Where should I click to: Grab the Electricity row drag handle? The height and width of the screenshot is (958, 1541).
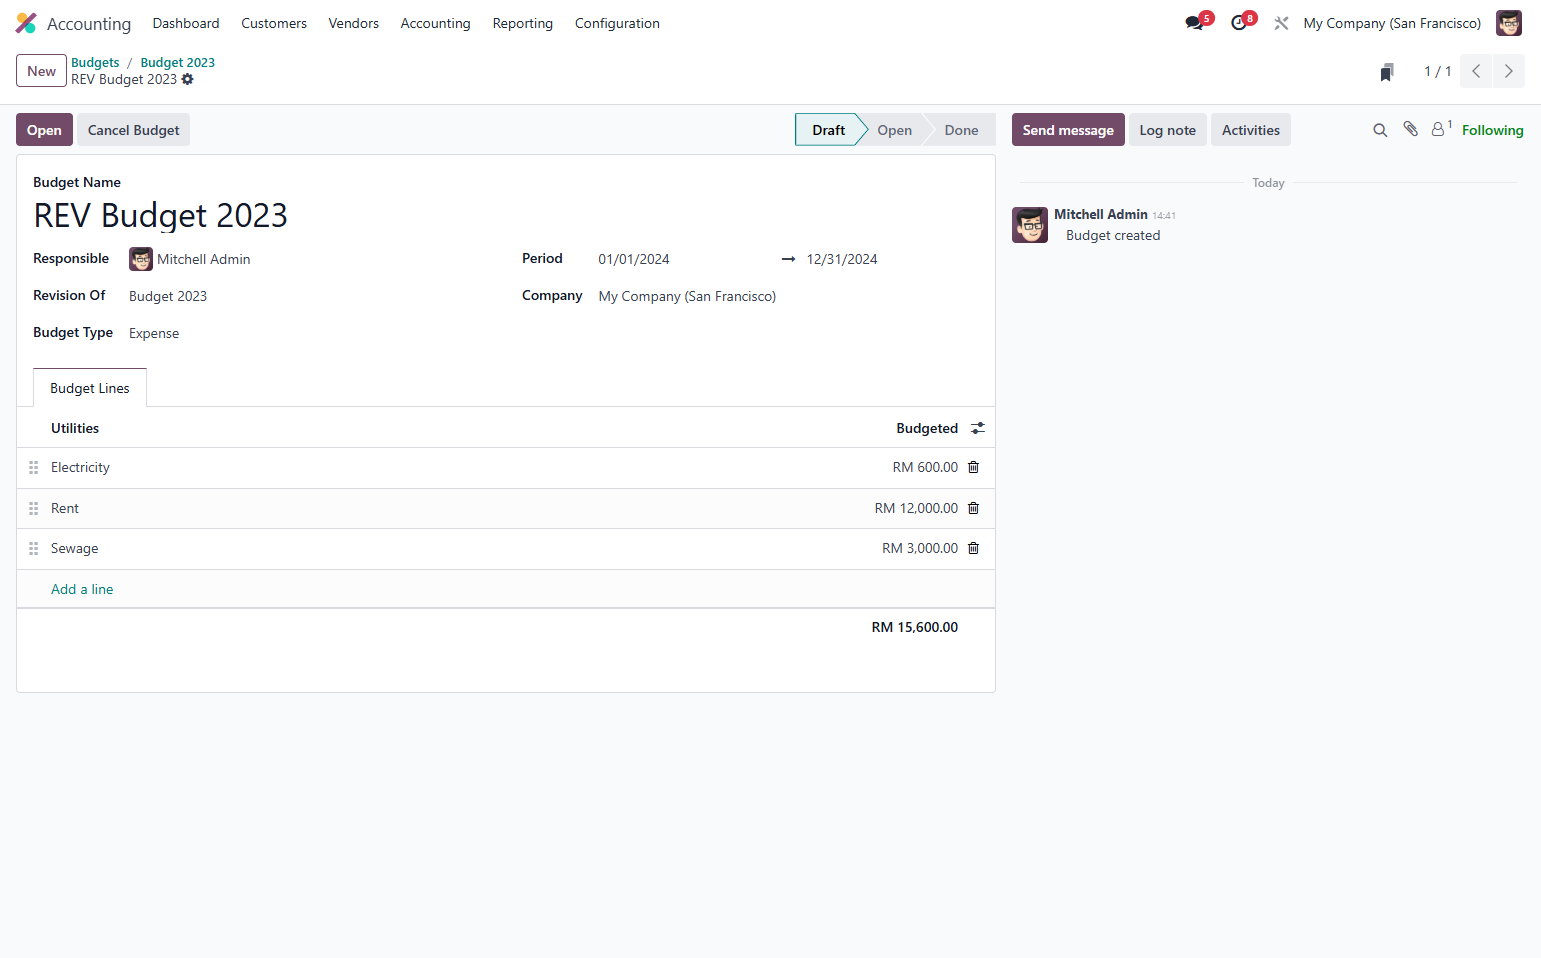click(x=34, y=467)
